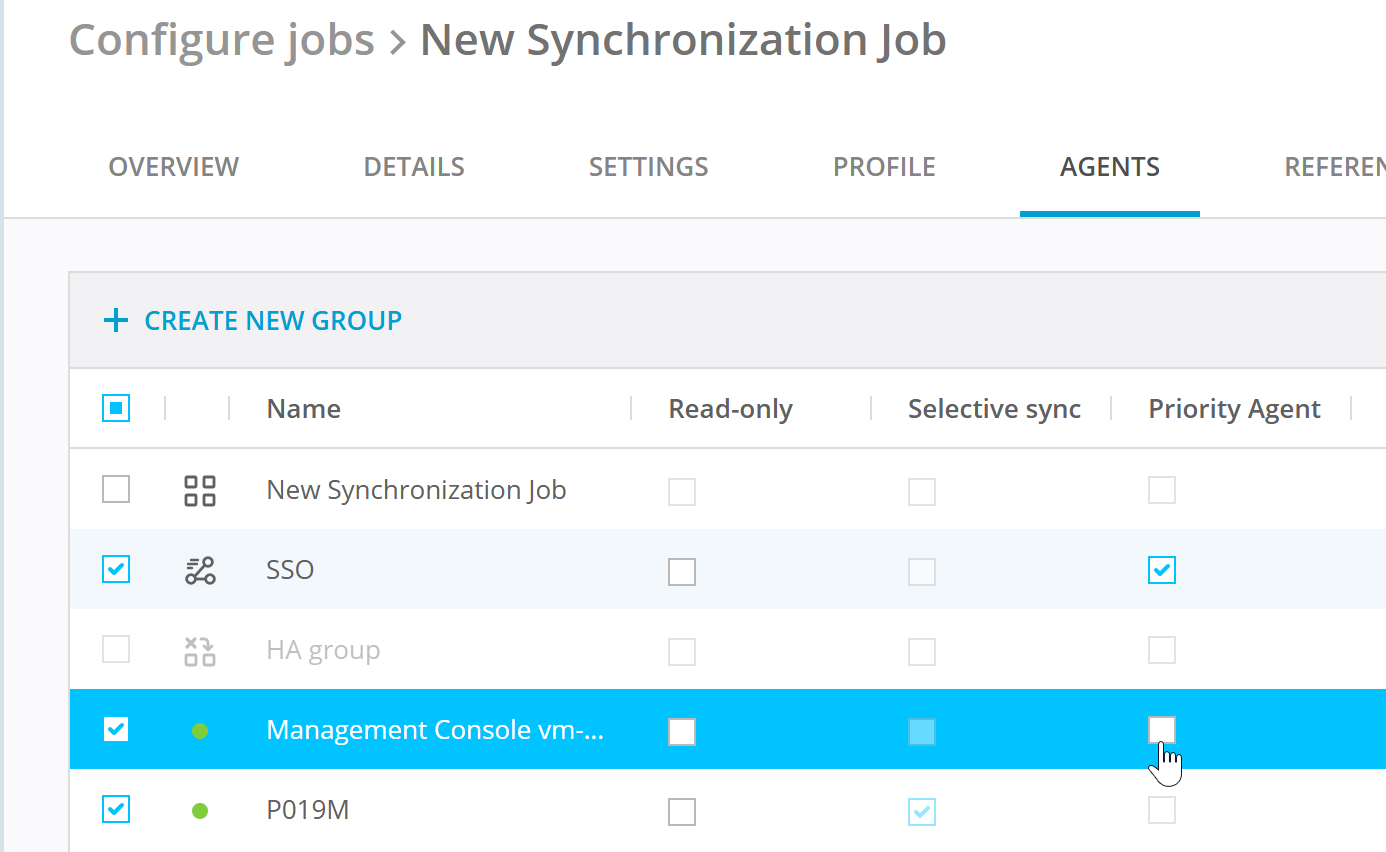The image size is (1386, 852).
Task: Enable Priority Agent for Management Console row
Action: pos(1162,730)
